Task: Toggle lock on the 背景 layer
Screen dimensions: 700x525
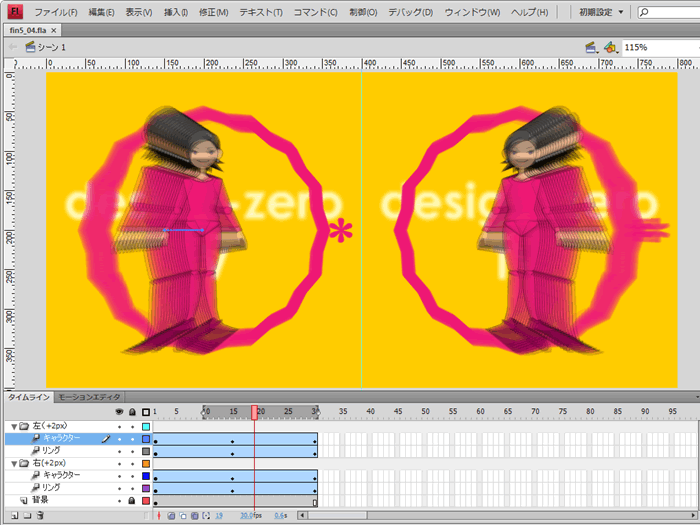Action: (x=132, y=500)
